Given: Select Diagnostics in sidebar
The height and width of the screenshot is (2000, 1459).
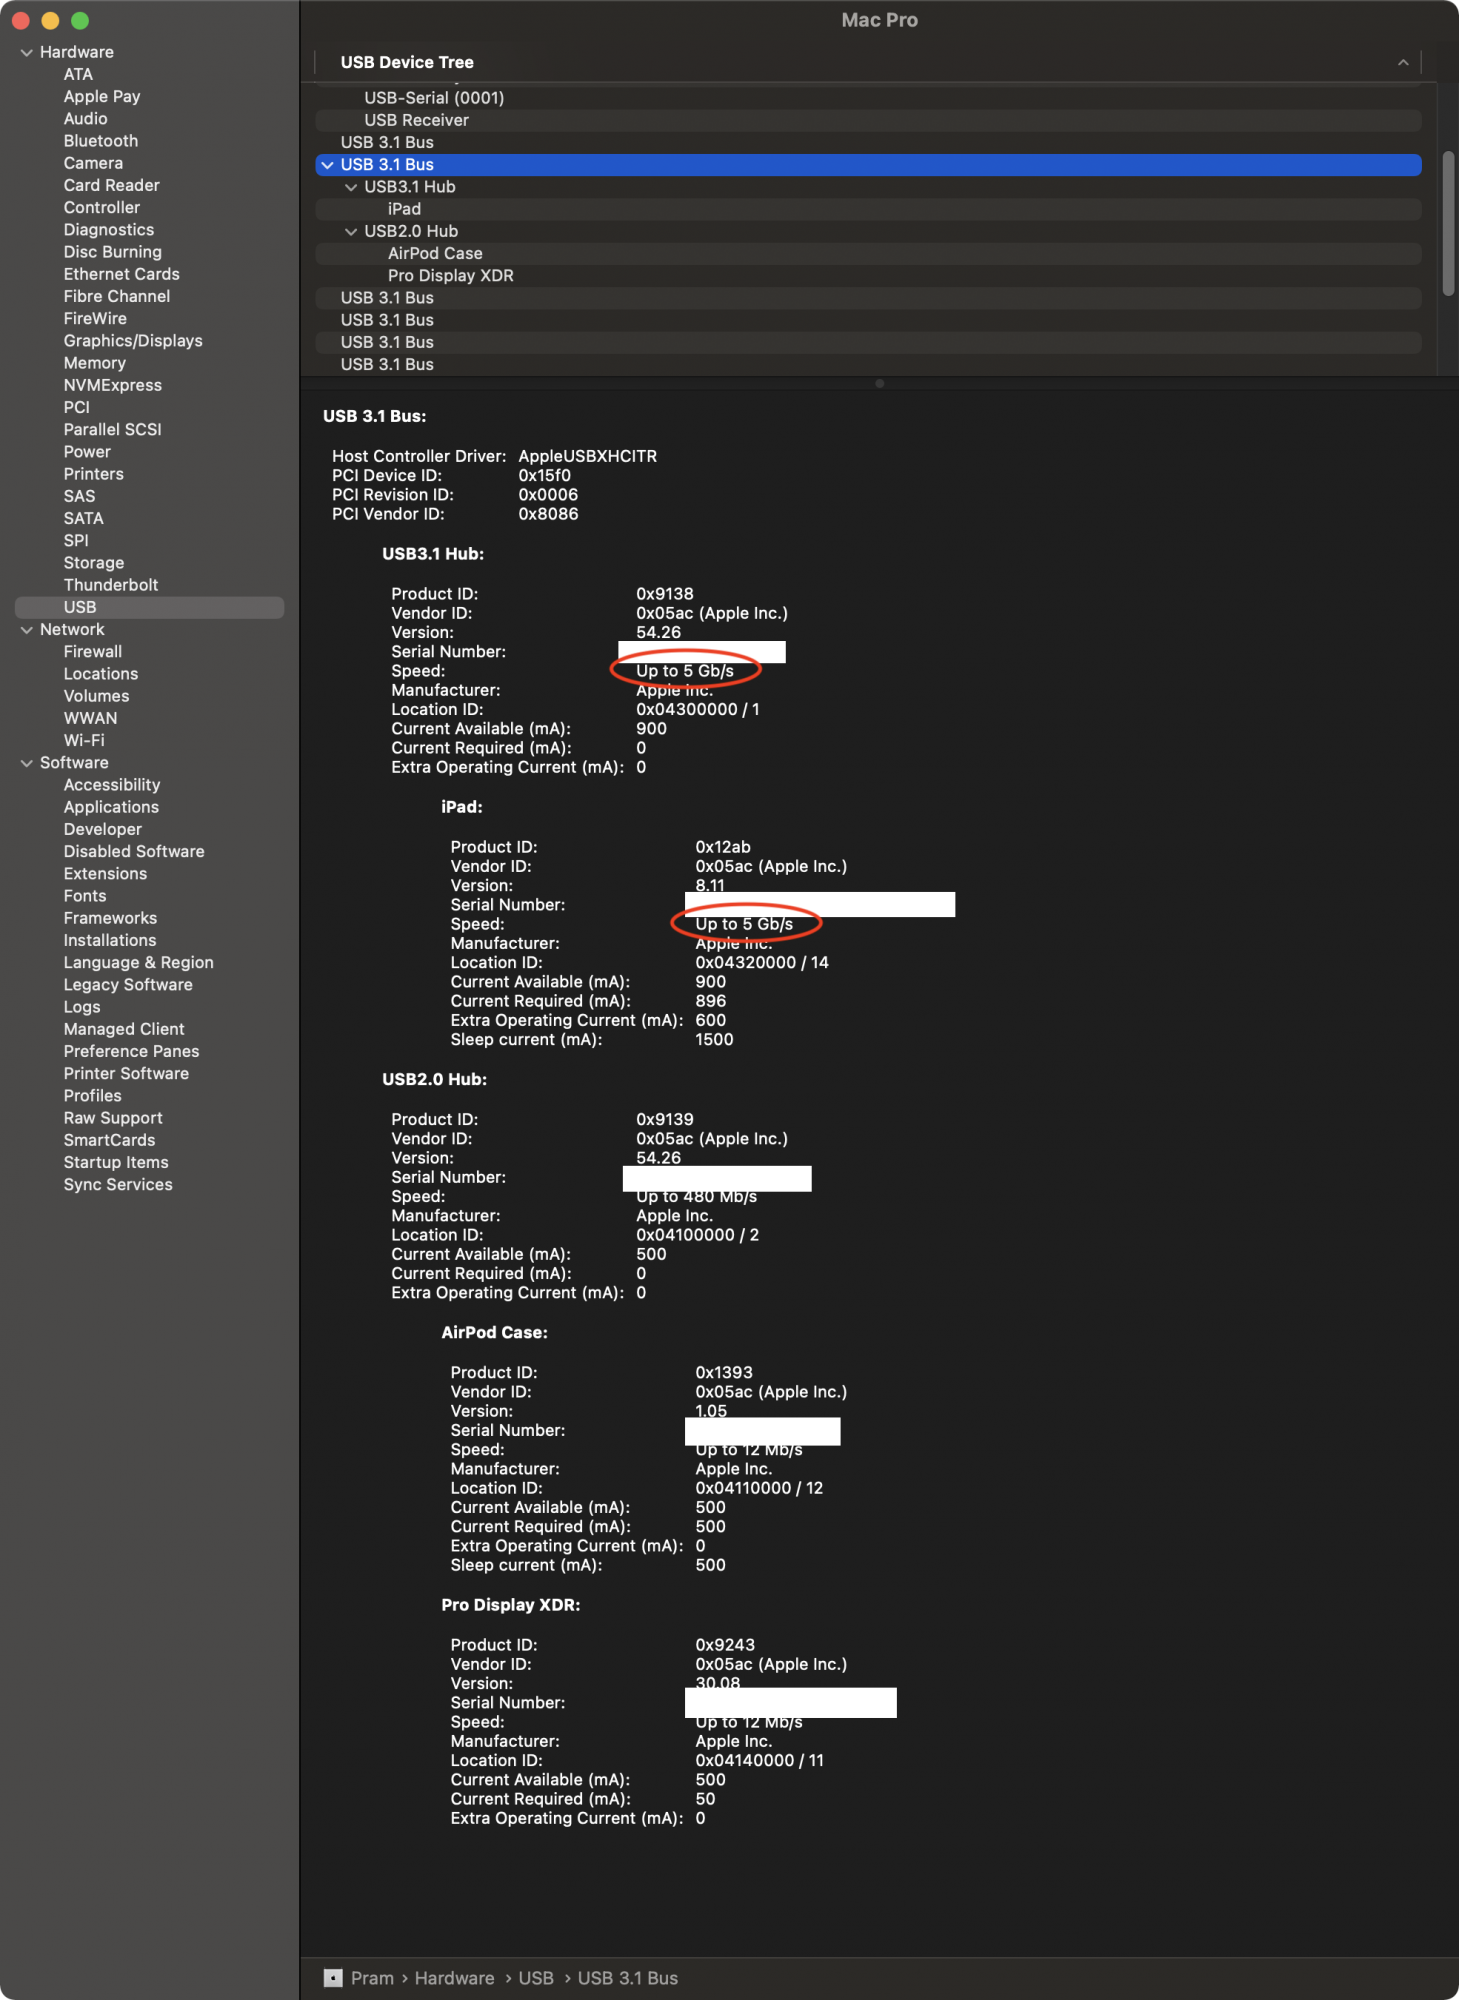Looking at the screenshot, I should 109,230.
